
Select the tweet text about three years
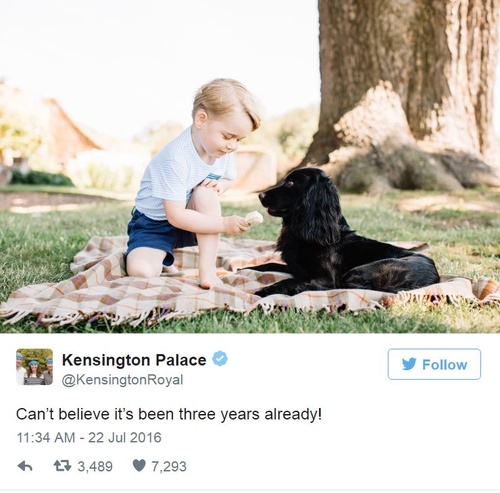169,414
